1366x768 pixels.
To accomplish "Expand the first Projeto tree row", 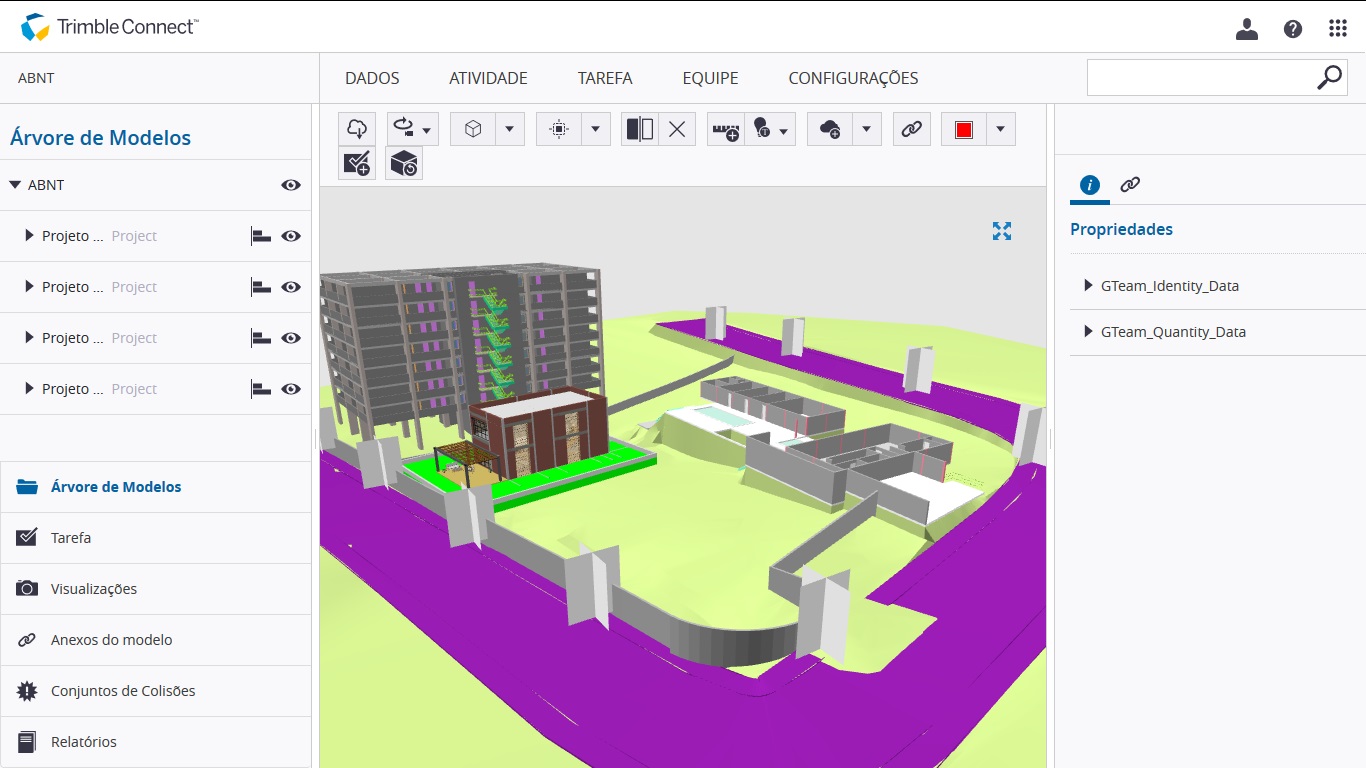I will [29, 236].
